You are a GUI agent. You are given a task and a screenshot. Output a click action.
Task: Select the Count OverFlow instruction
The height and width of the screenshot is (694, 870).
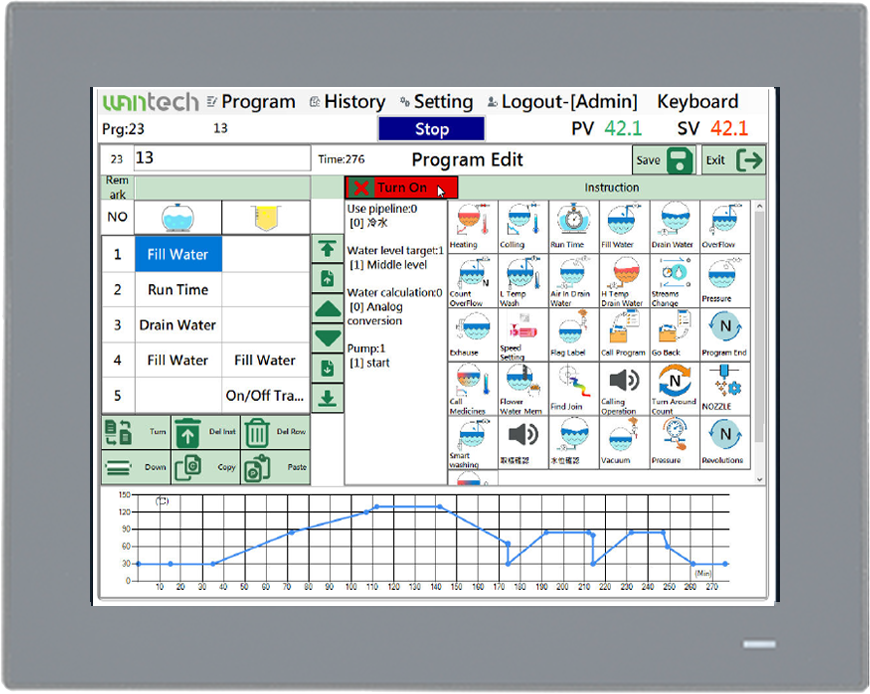472,281
